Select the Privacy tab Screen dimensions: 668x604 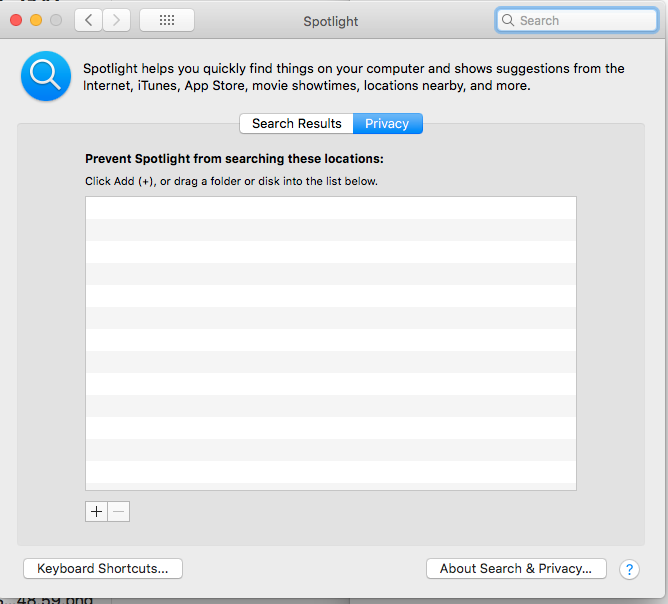388,124
